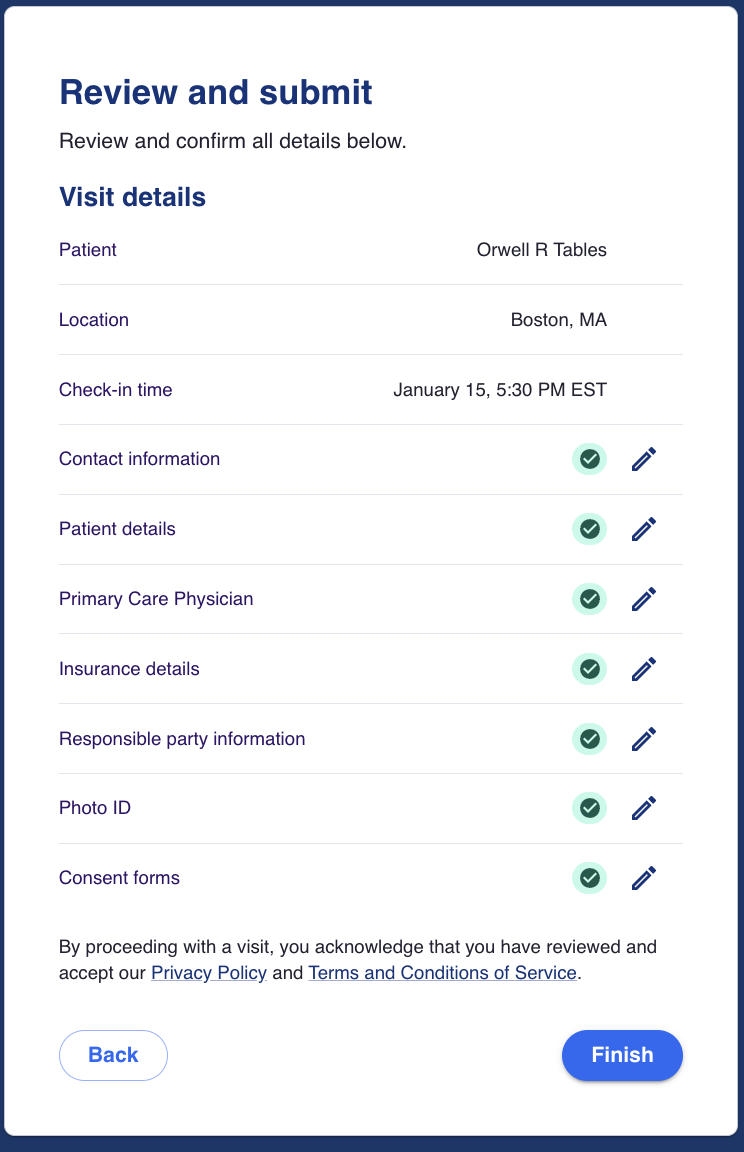Click Responsible party green checkmark
The height and width of the screenshot is (1152, 744).
(x=590, y=739)
